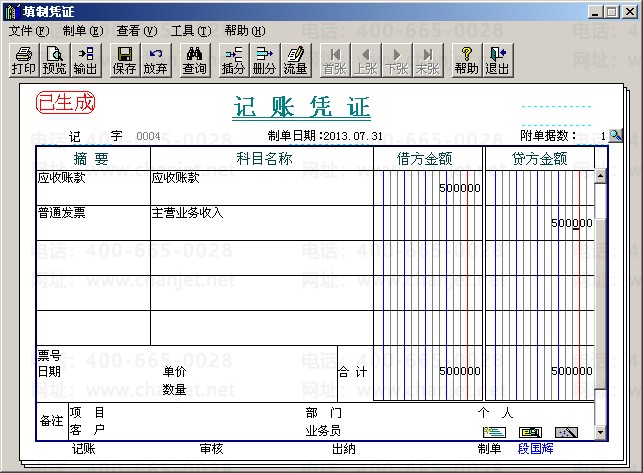Click the 打印 (Print) toolbar icon
The width and height of the screenshot is (643, 473).
point(23,60)
